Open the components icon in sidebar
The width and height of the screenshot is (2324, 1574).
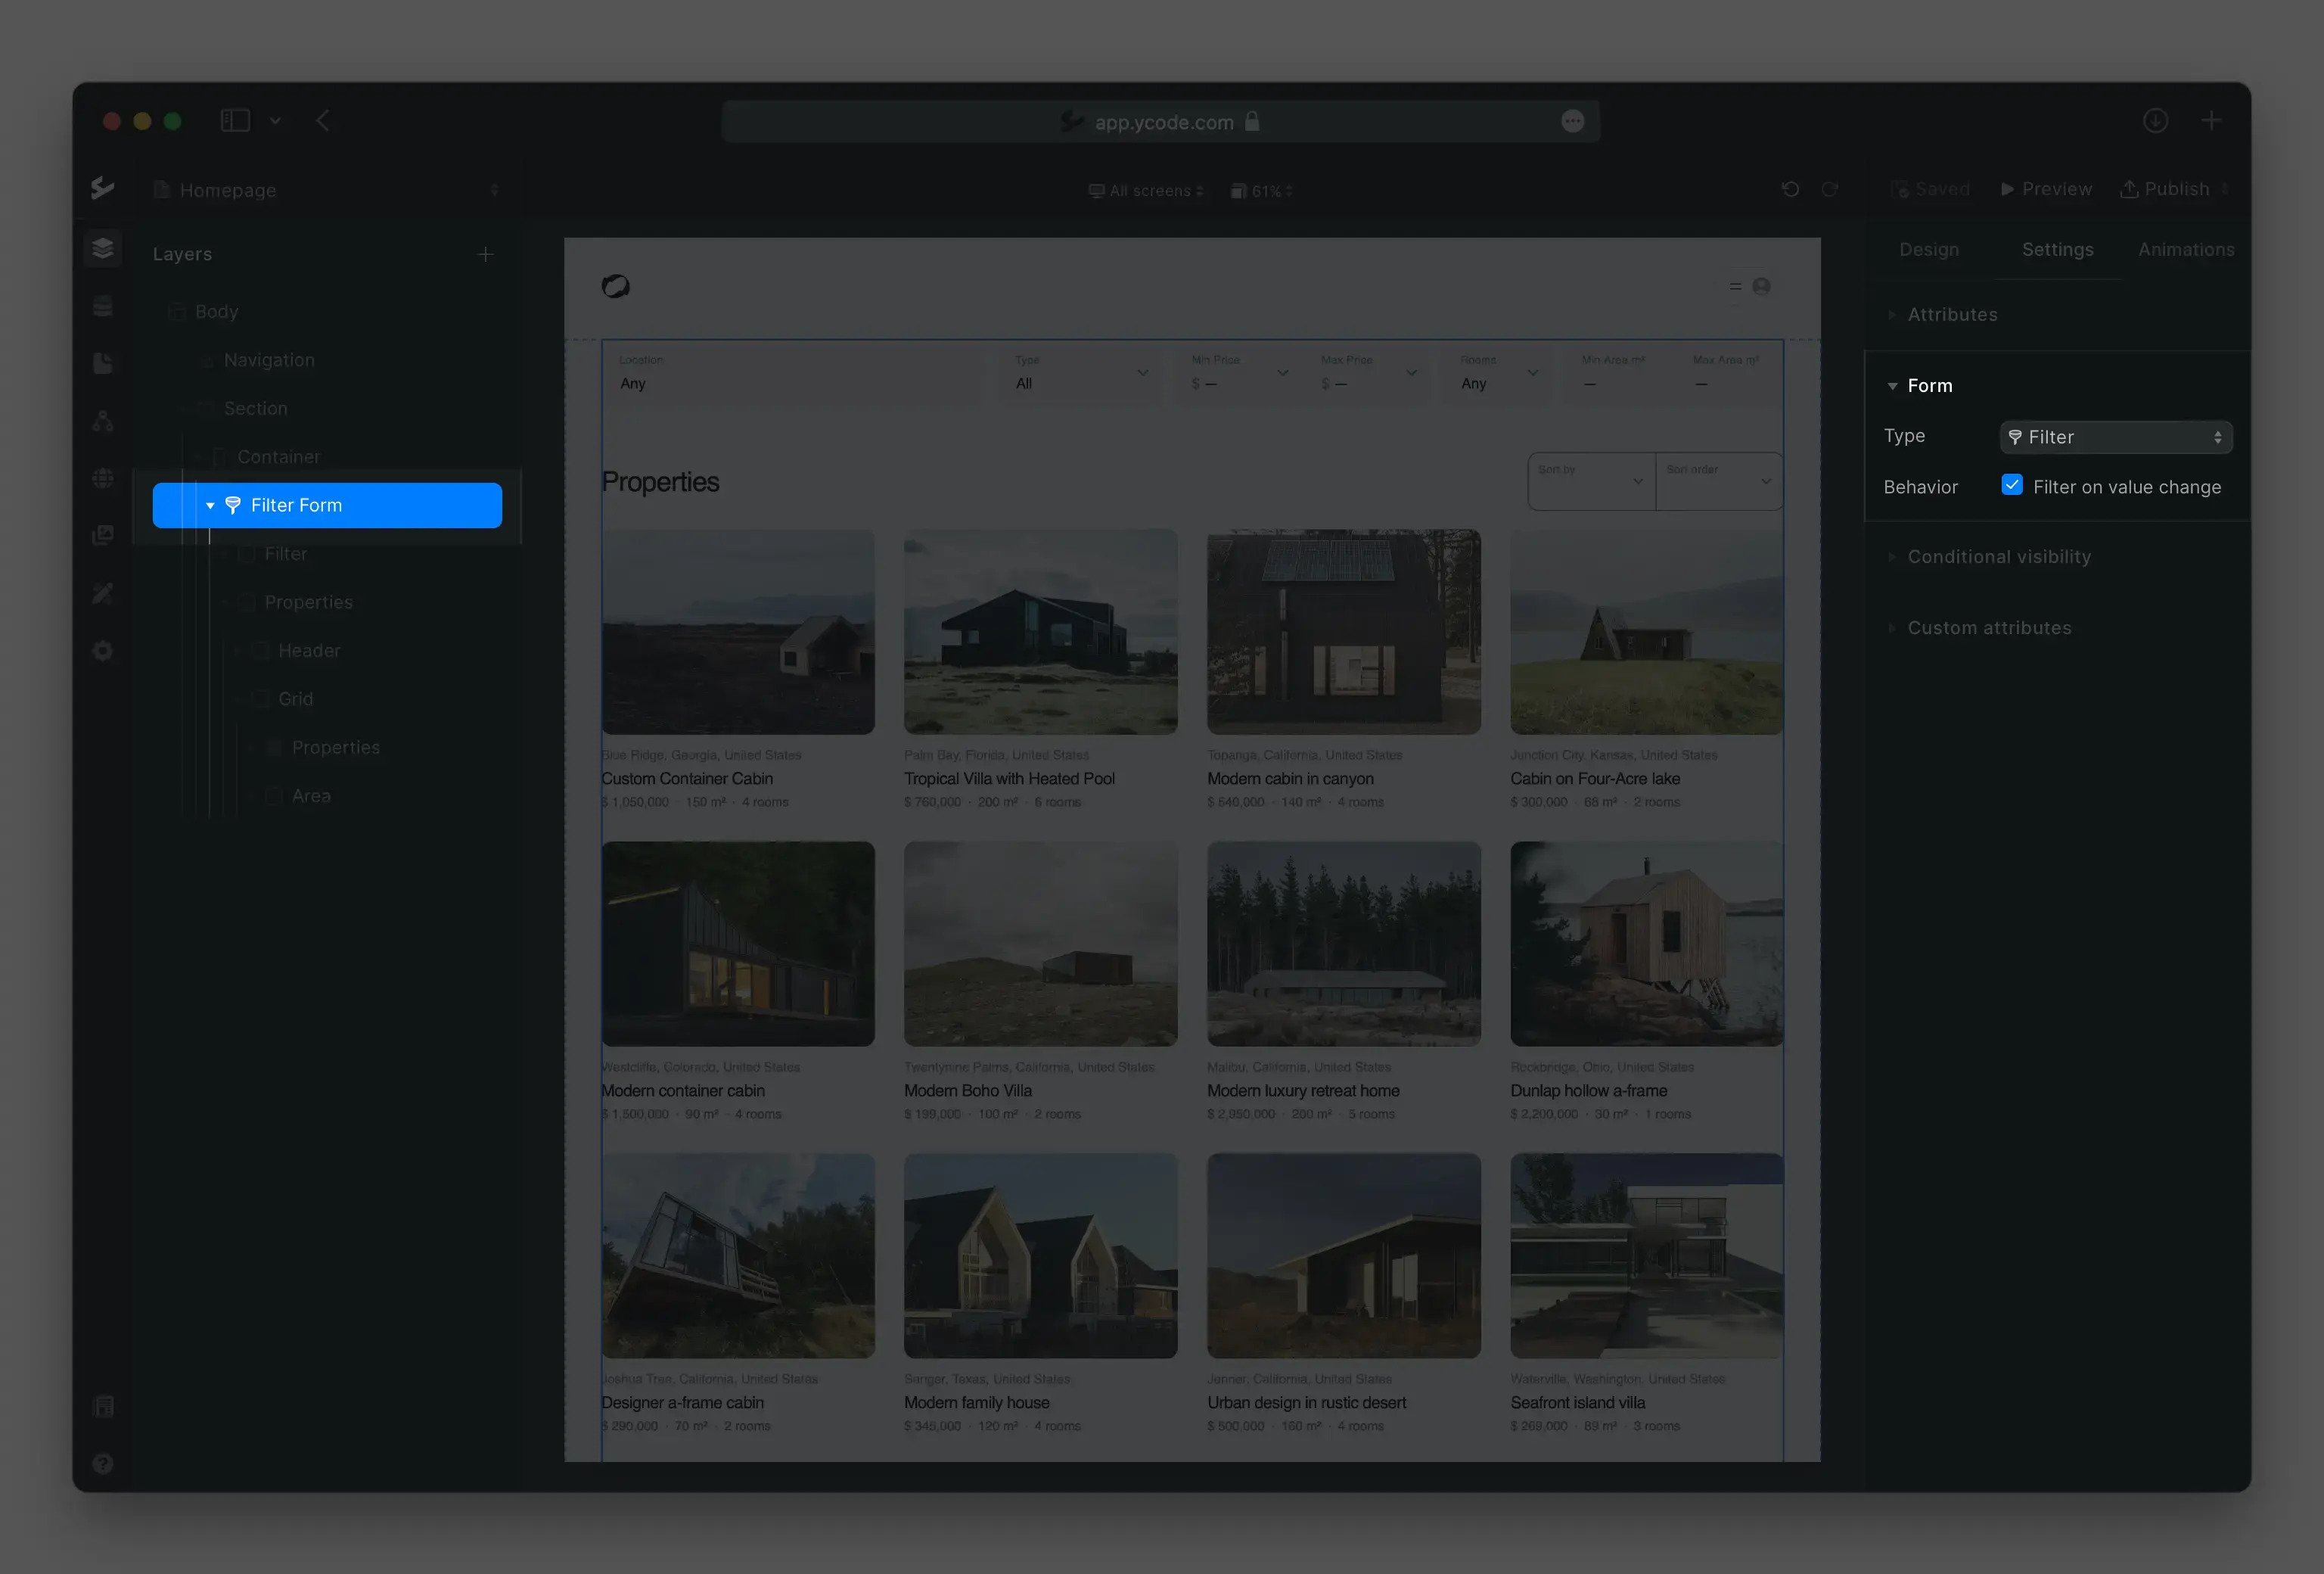[102, 420]
